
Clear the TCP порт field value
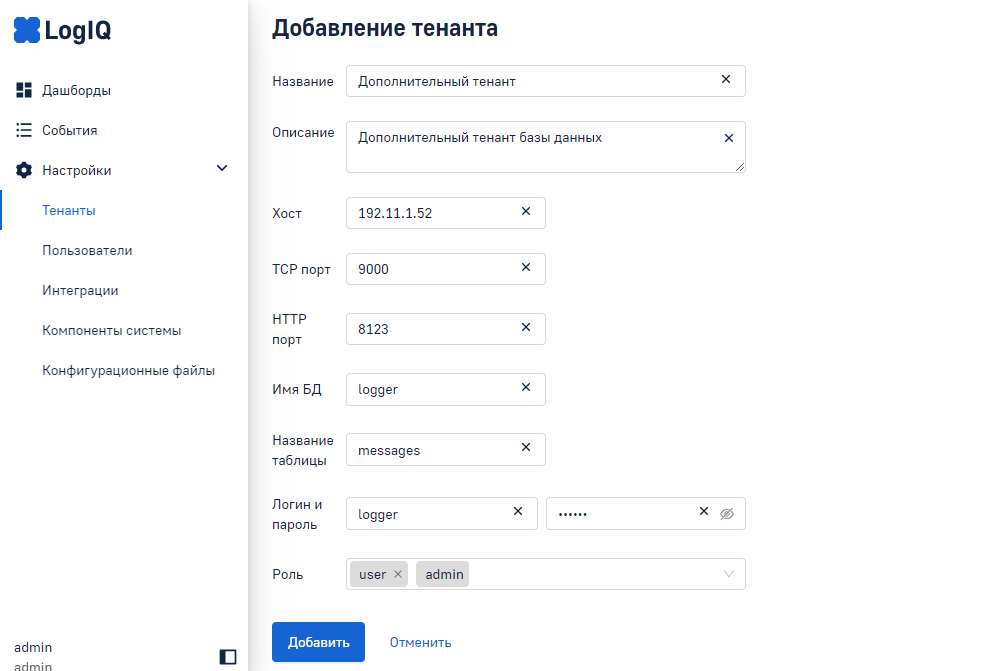(526, 268)
